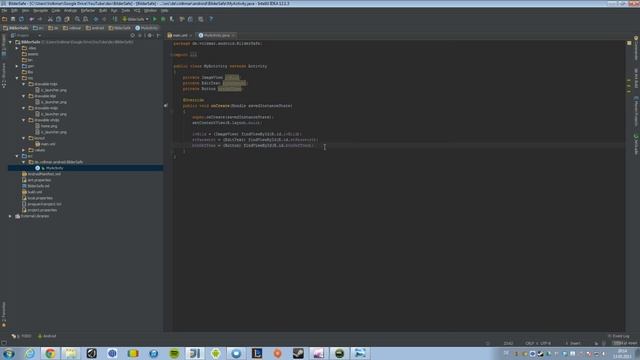Select AndroidManifest.xml in project tree
This screenshot has height=360, width=640.
pos(44,174)
